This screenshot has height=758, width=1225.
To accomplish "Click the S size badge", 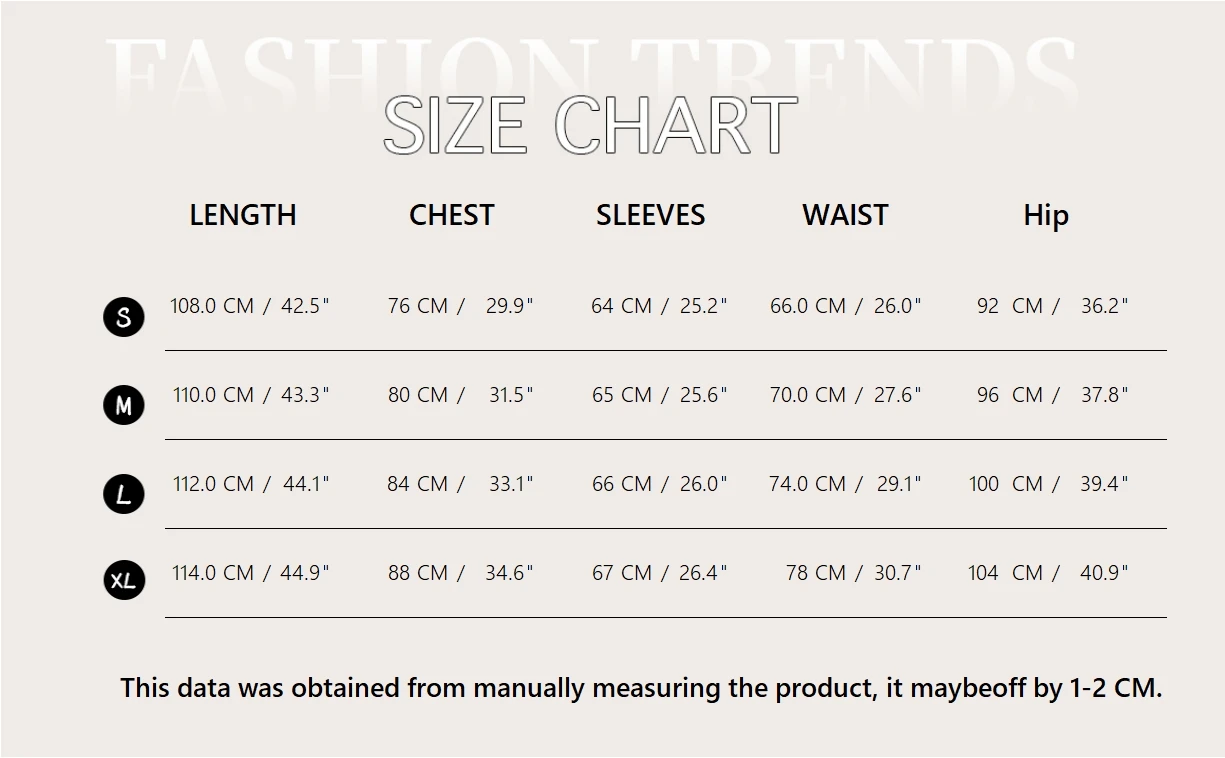I will (x=124, y=317).
